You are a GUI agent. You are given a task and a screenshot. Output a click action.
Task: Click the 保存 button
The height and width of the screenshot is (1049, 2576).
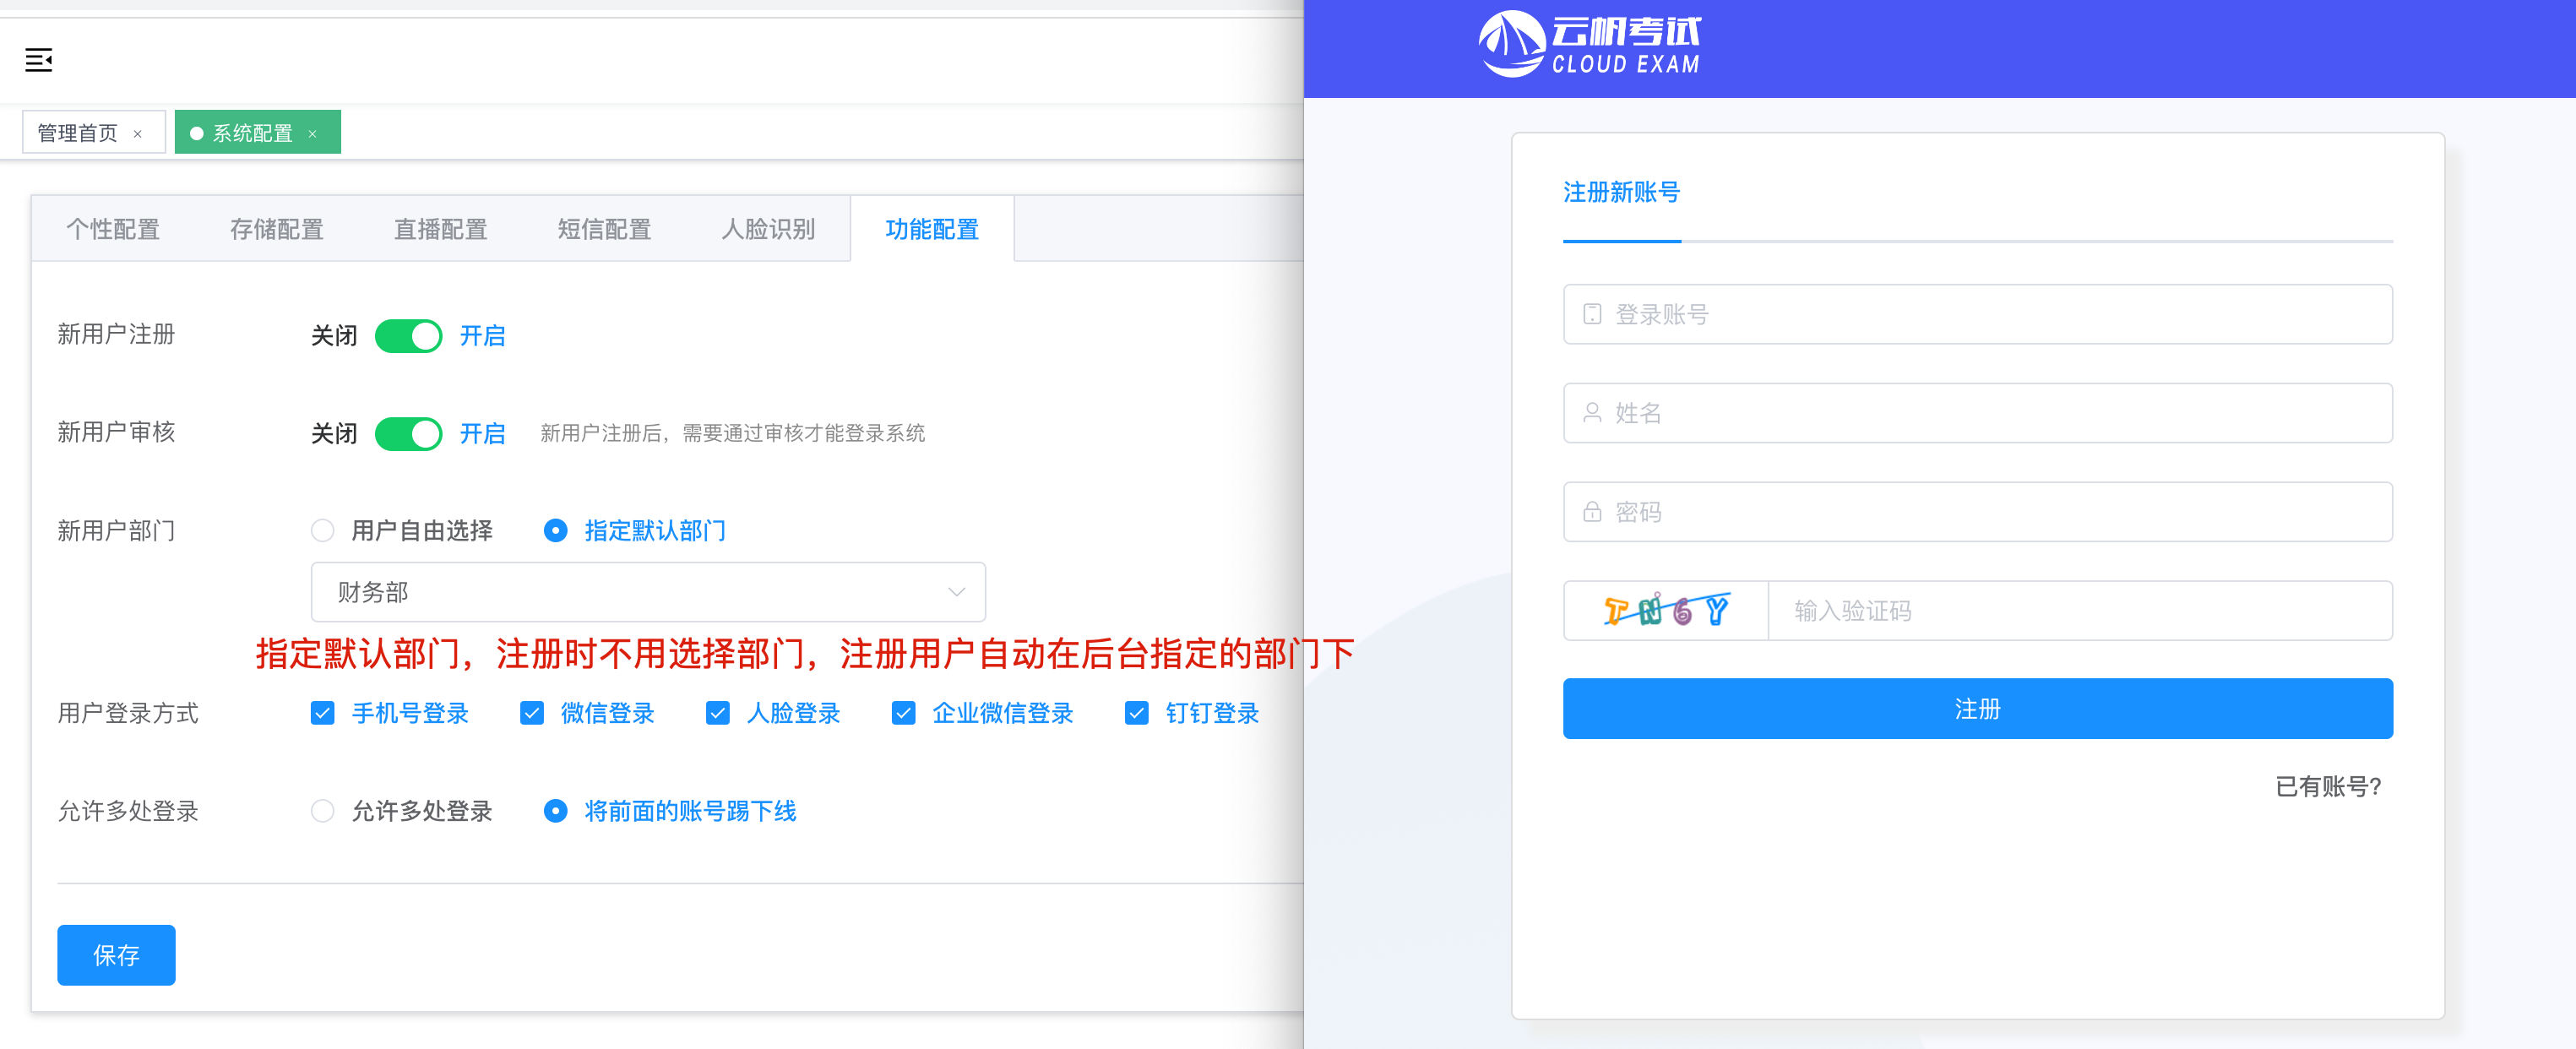click(116, 955)
